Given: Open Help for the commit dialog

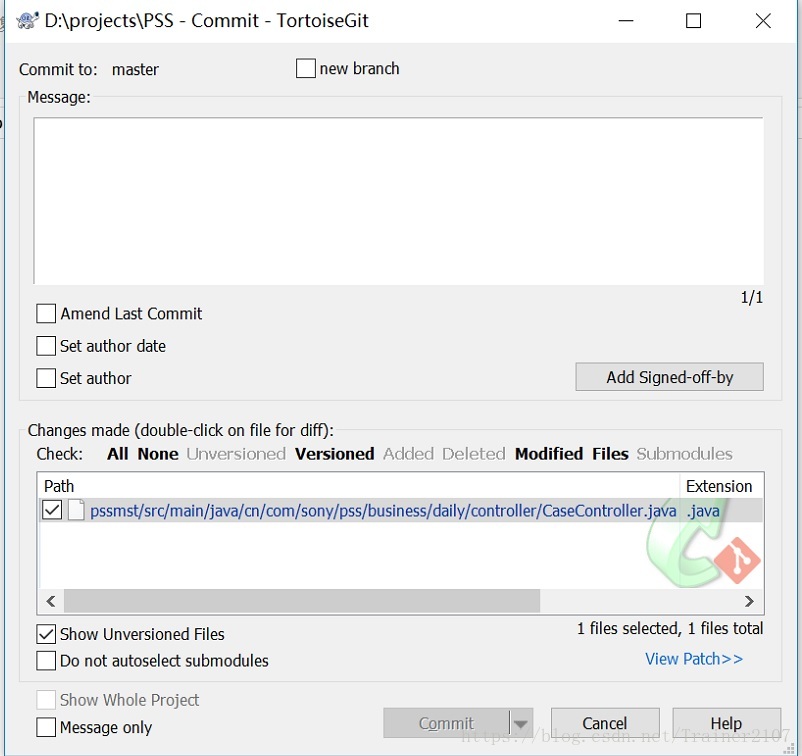Looking at the screenshot, I should coord(726,723).
